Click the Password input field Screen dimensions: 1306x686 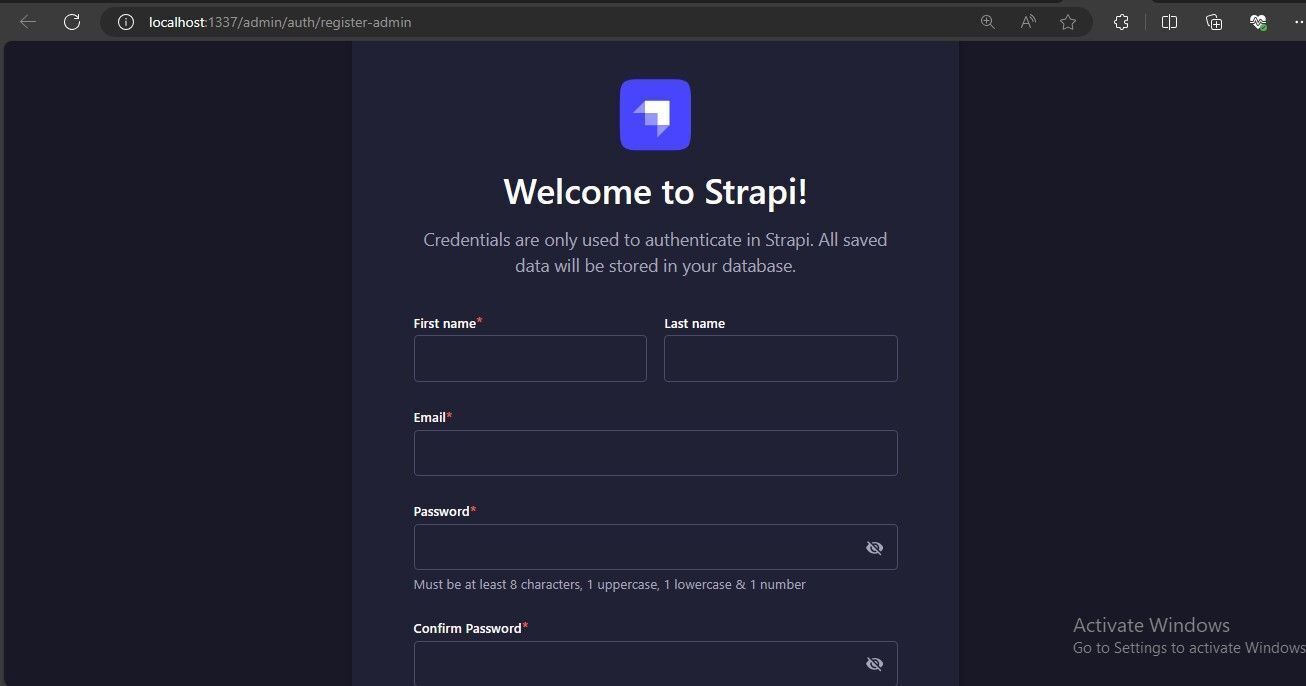[640, 547]
